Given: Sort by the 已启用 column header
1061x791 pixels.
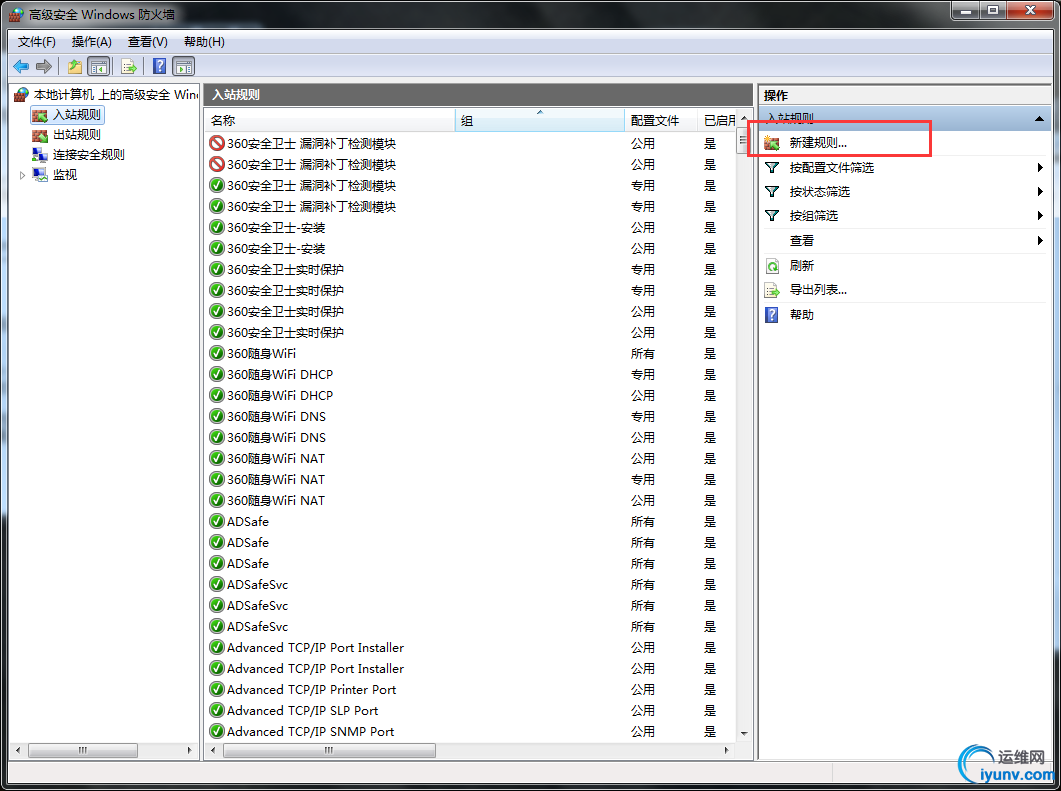Looking at the screenshot, I should coord(718,120).
